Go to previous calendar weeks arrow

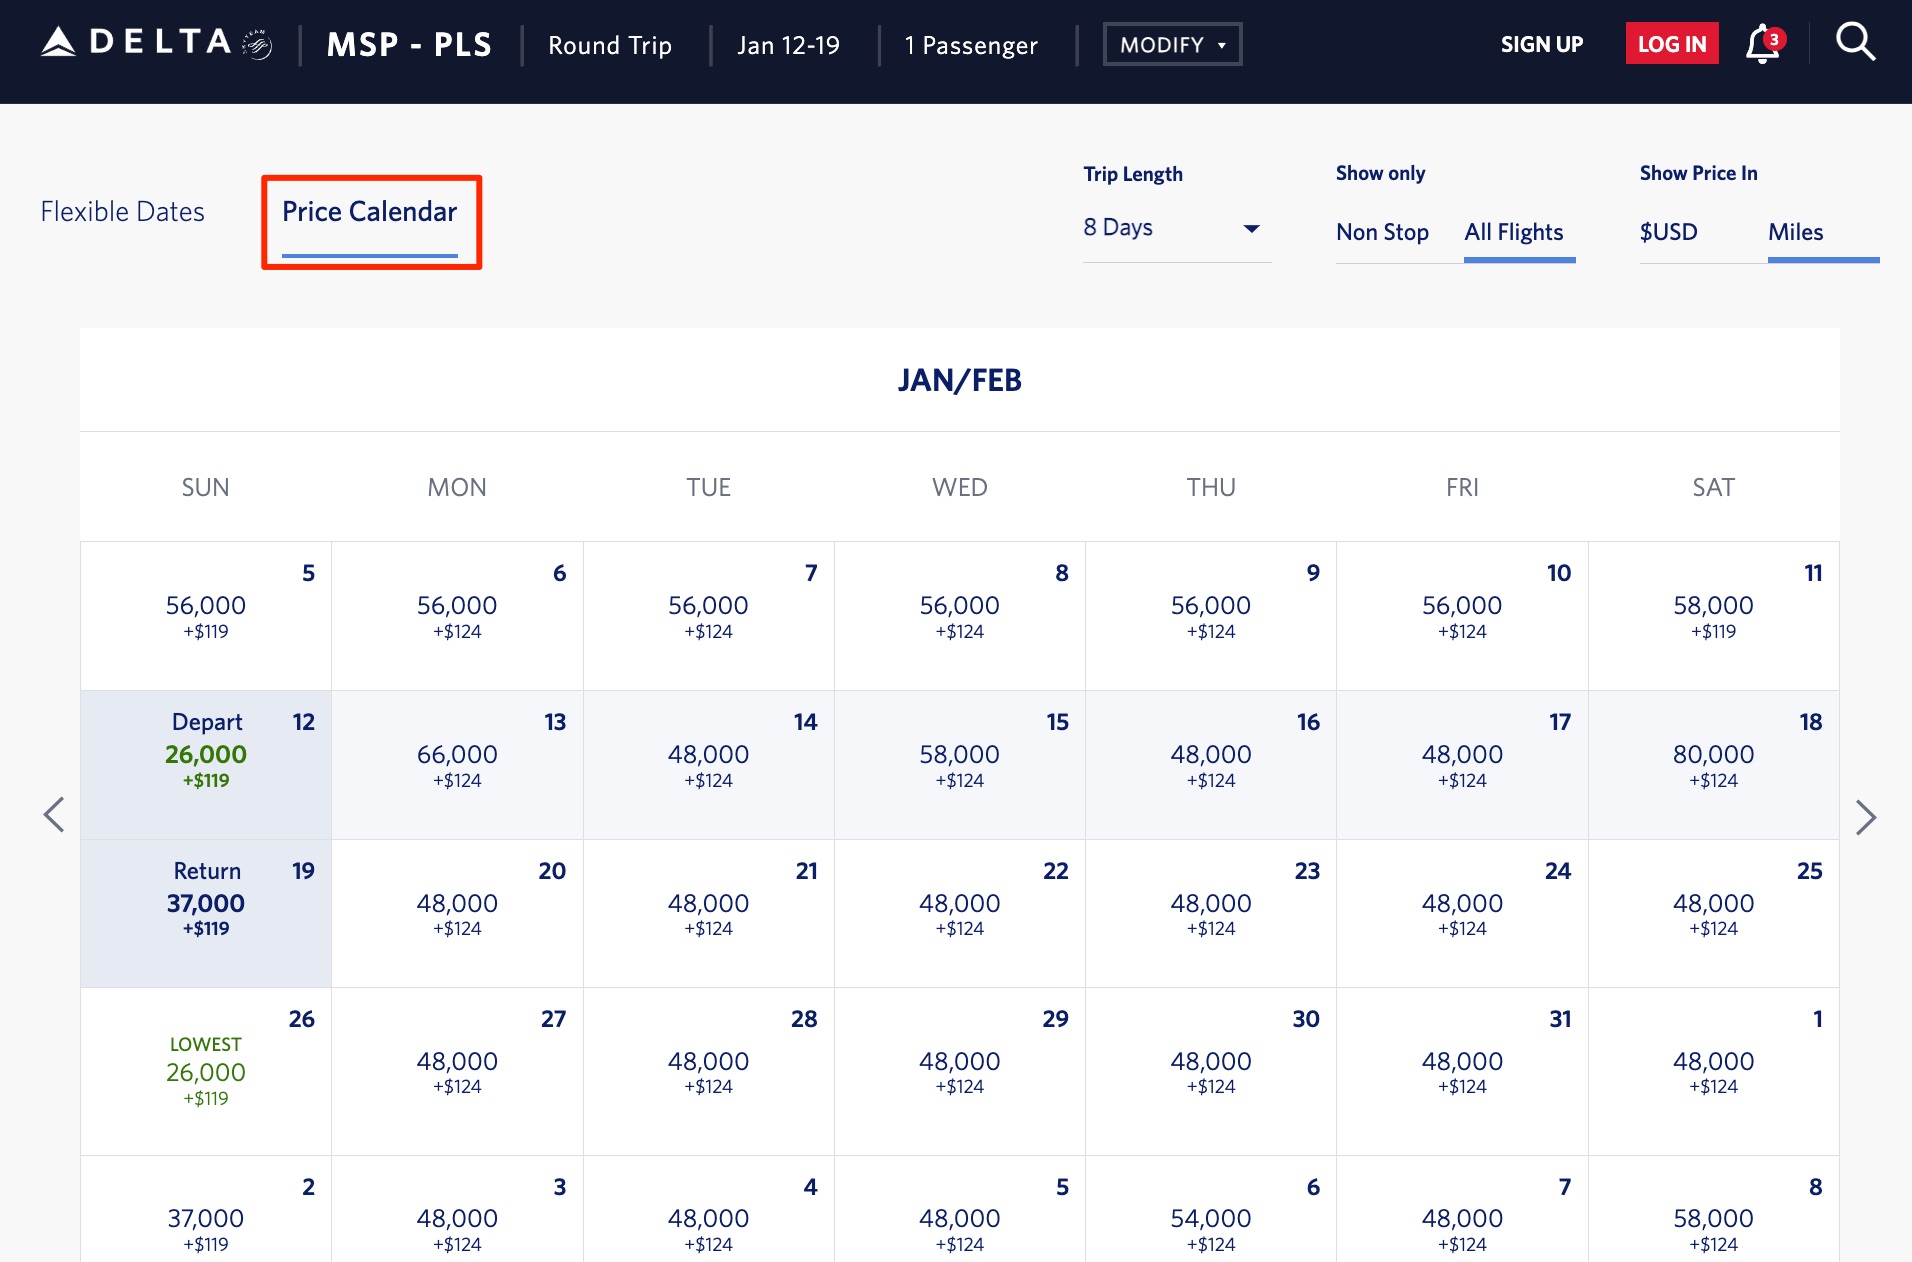(x=54, y=814)
